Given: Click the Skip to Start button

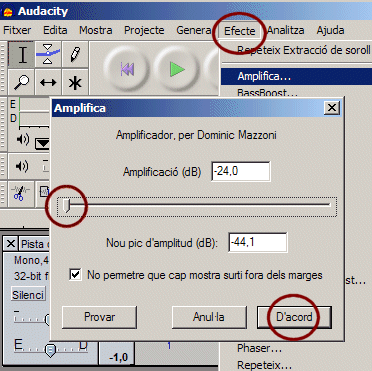Looking at the screenshot, I should point(127,69).
